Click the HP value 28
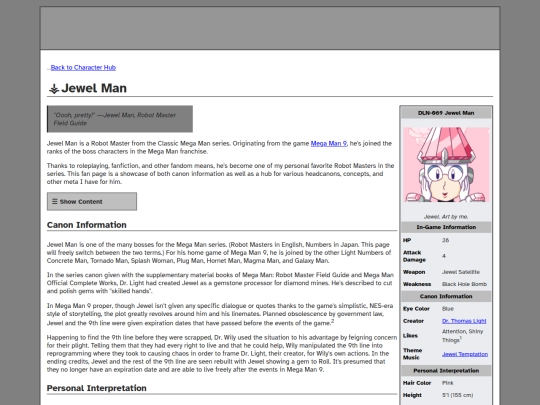540x405 pixels. (x=446, y=240)
